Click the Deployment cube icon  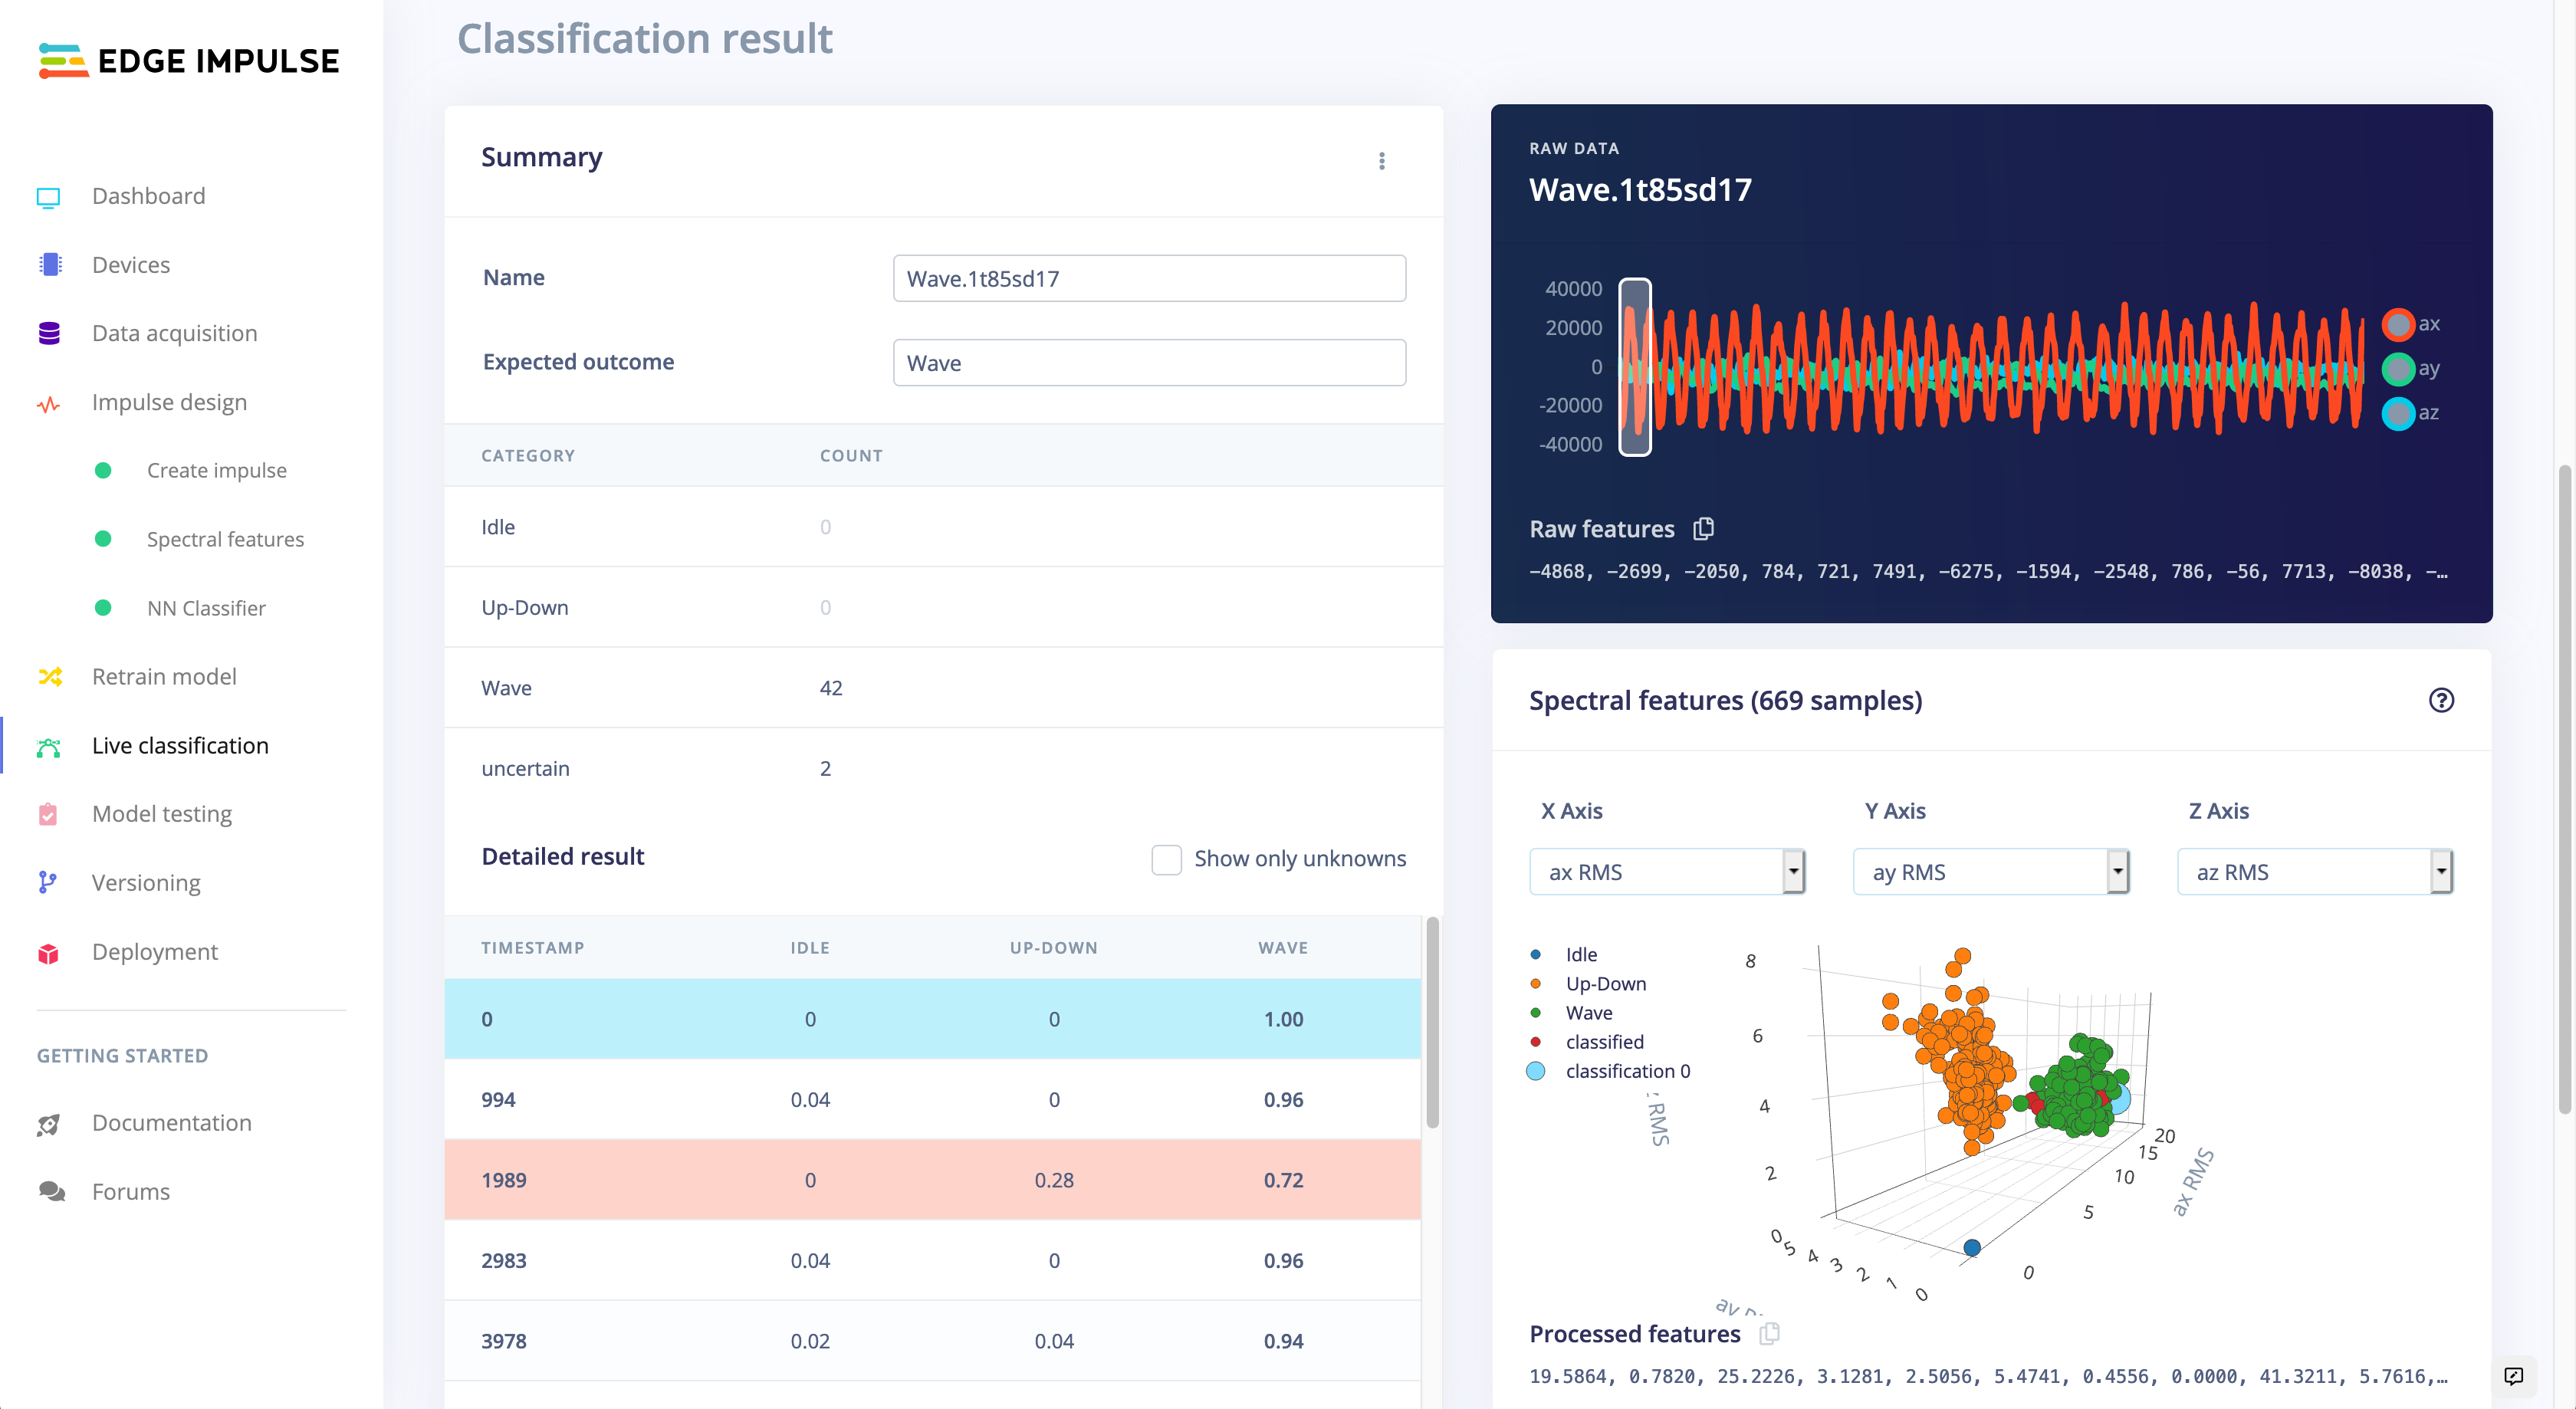[48, 952]
